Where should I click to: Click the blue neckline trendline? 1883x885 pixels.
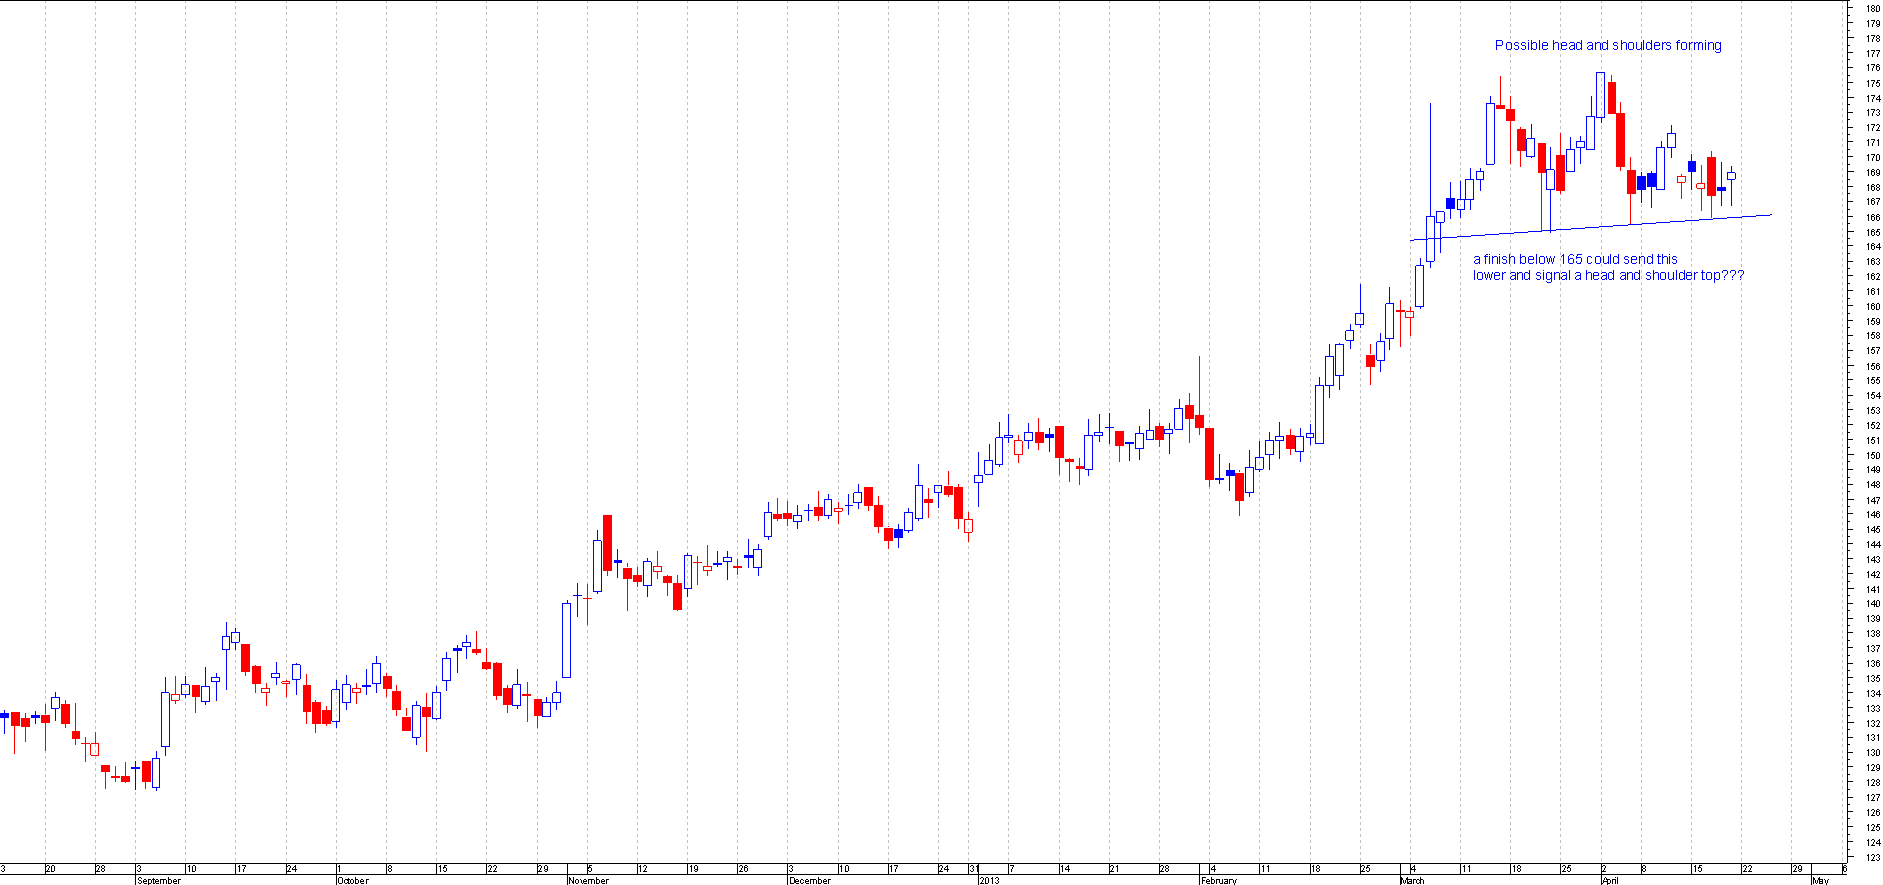[x=1600, y=227]
